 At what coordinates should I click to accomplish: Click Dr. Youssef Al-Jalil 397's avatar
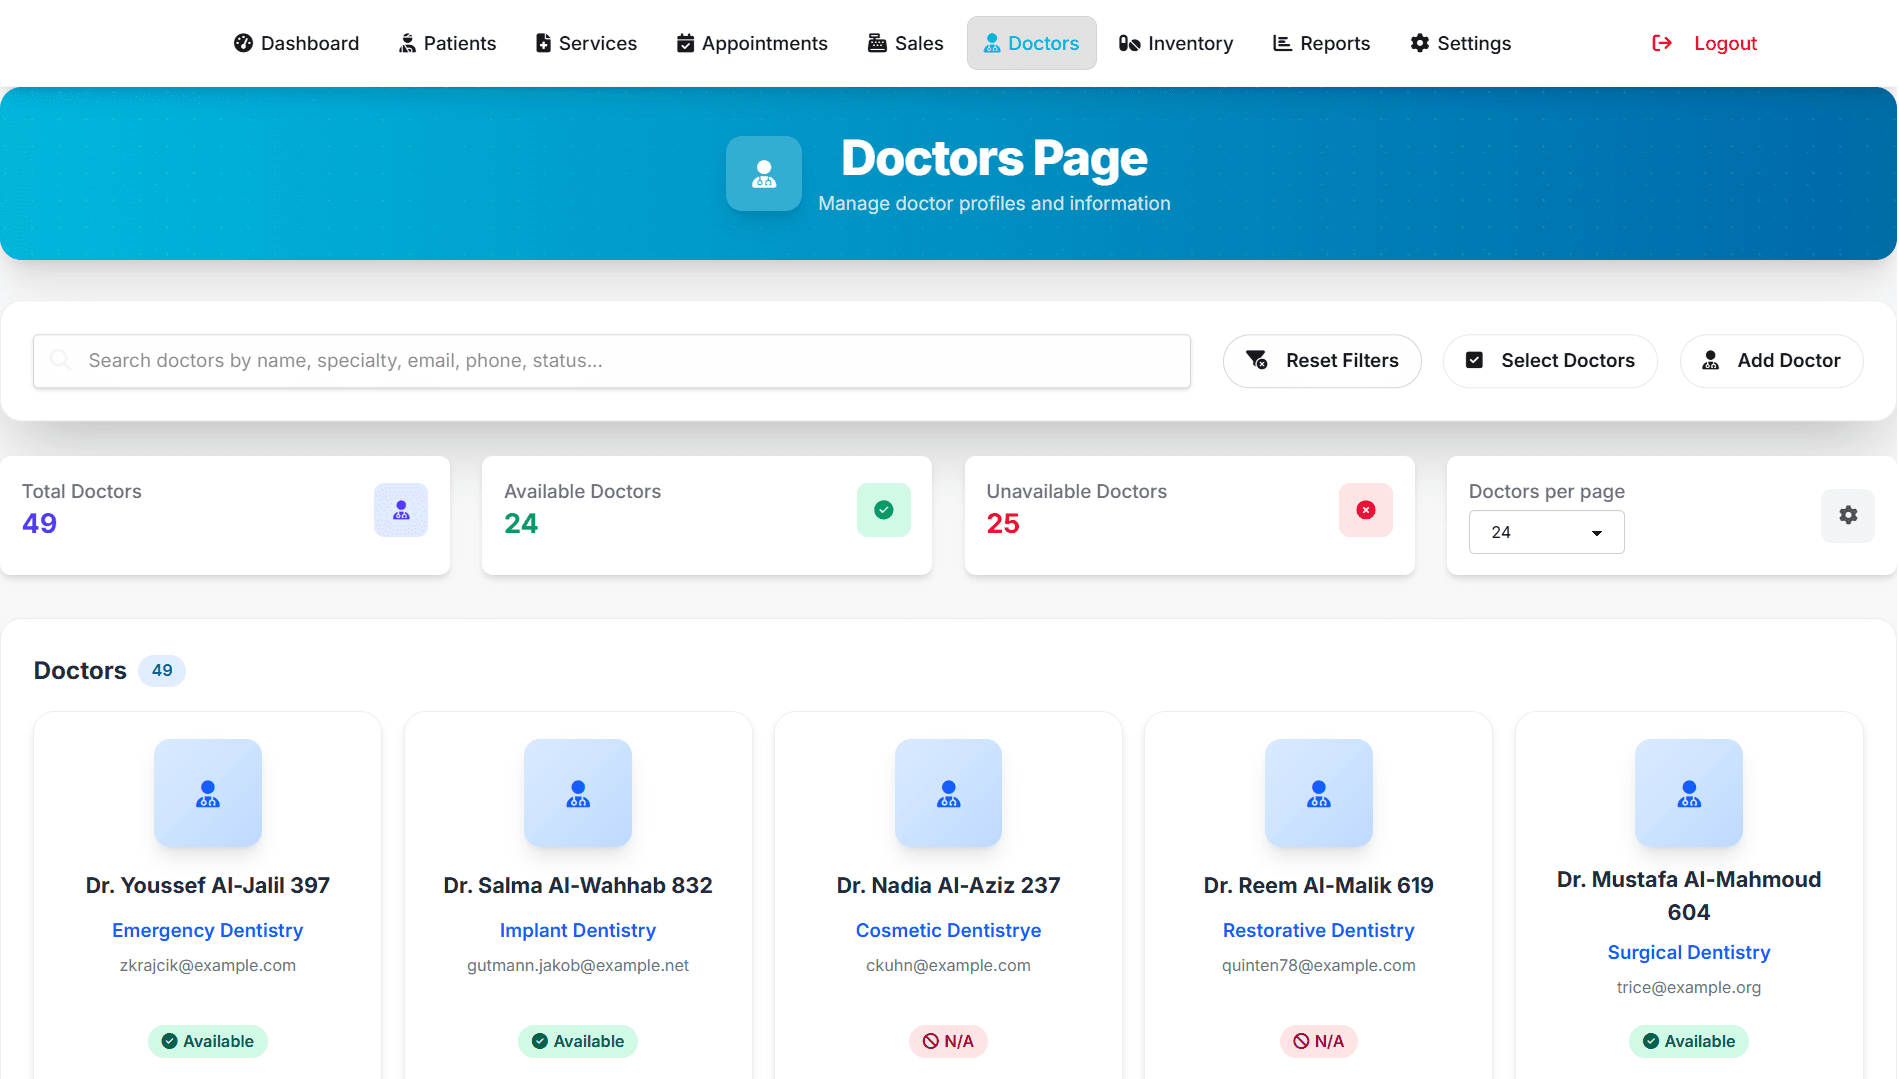tap(208, 793)
